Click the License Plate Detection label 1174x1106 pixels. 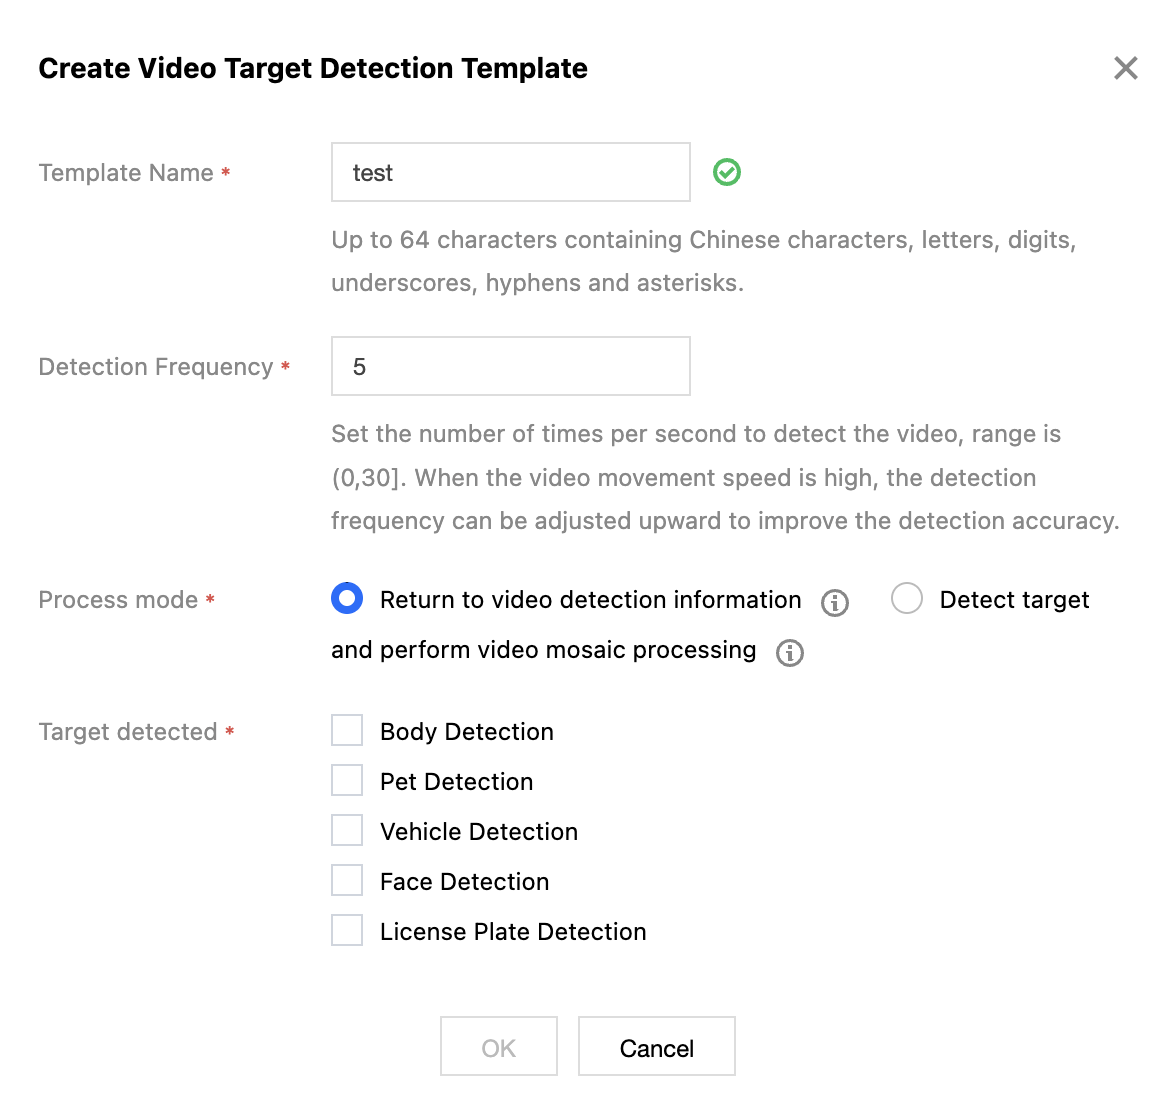click(513, 932)
